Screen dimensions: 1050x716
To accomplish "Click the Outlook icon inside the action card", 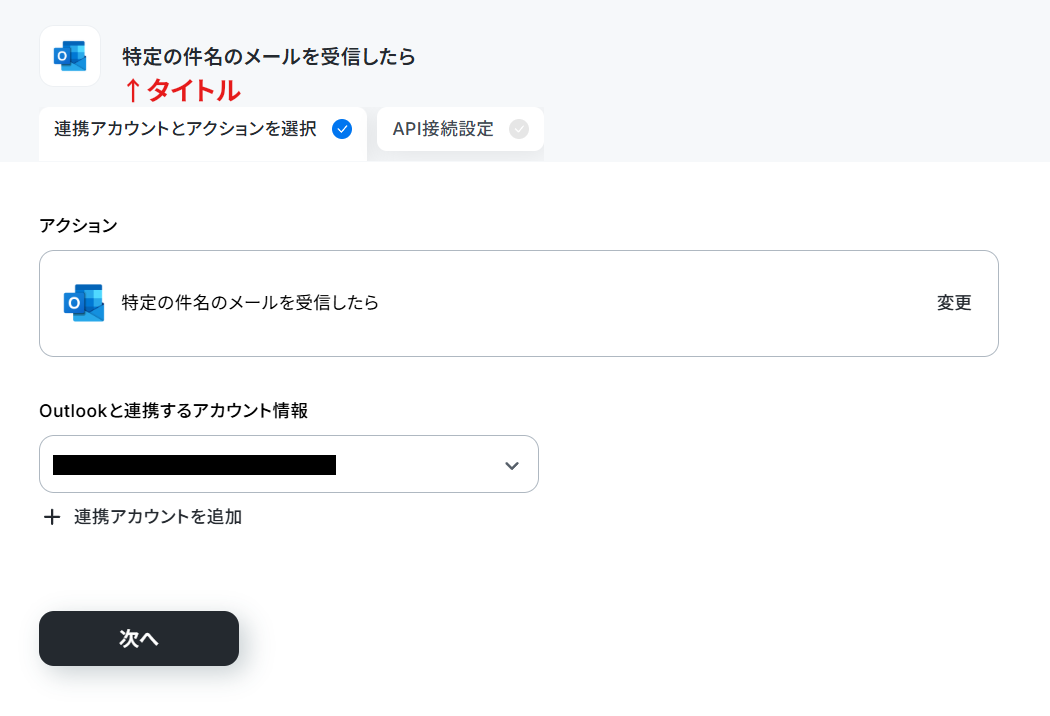I will (84, 303).
